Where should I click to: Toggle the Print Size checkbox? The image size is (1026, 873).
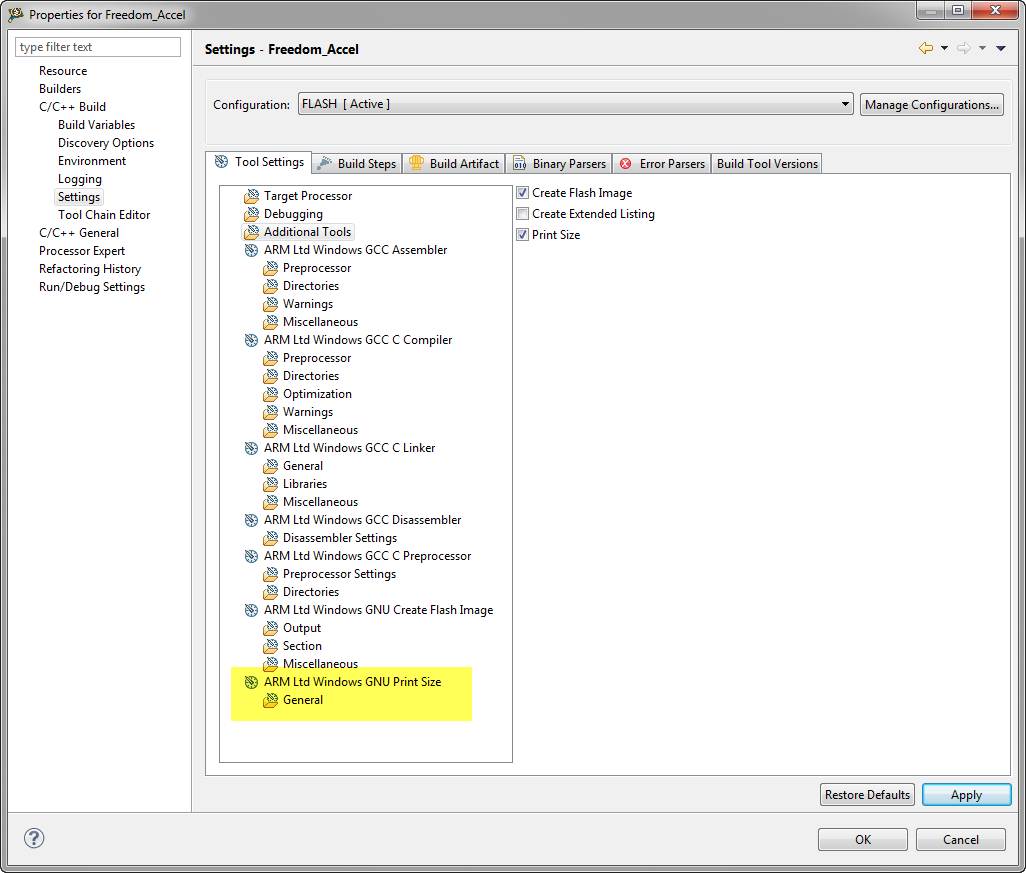(x=522, y=235)
